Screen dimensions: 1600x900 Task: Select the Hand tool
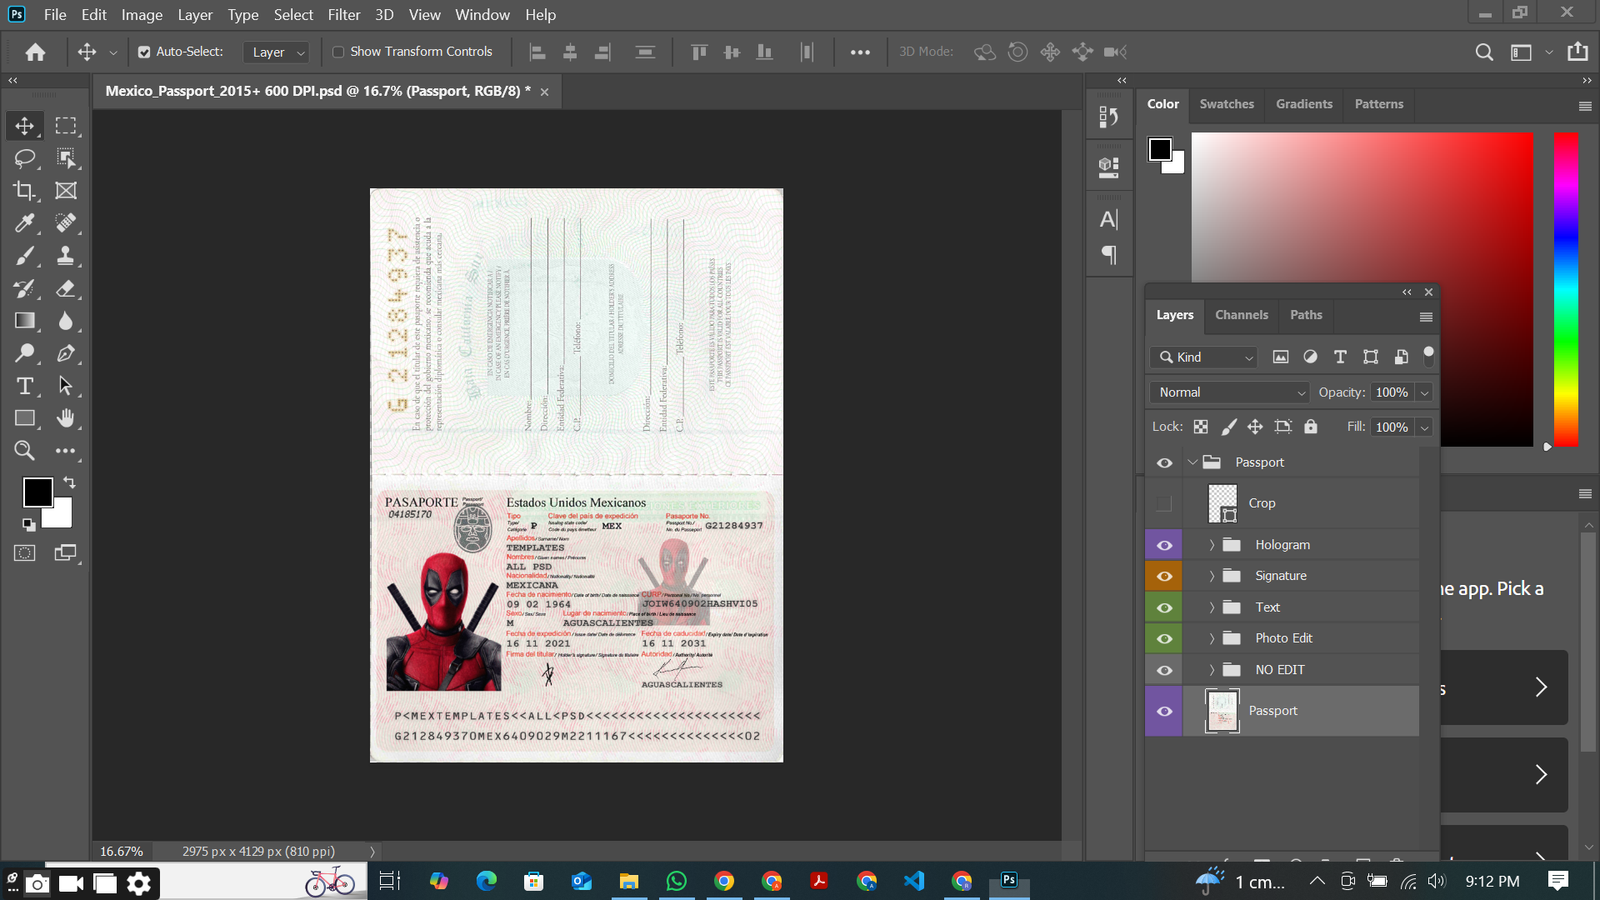point(66,418)
